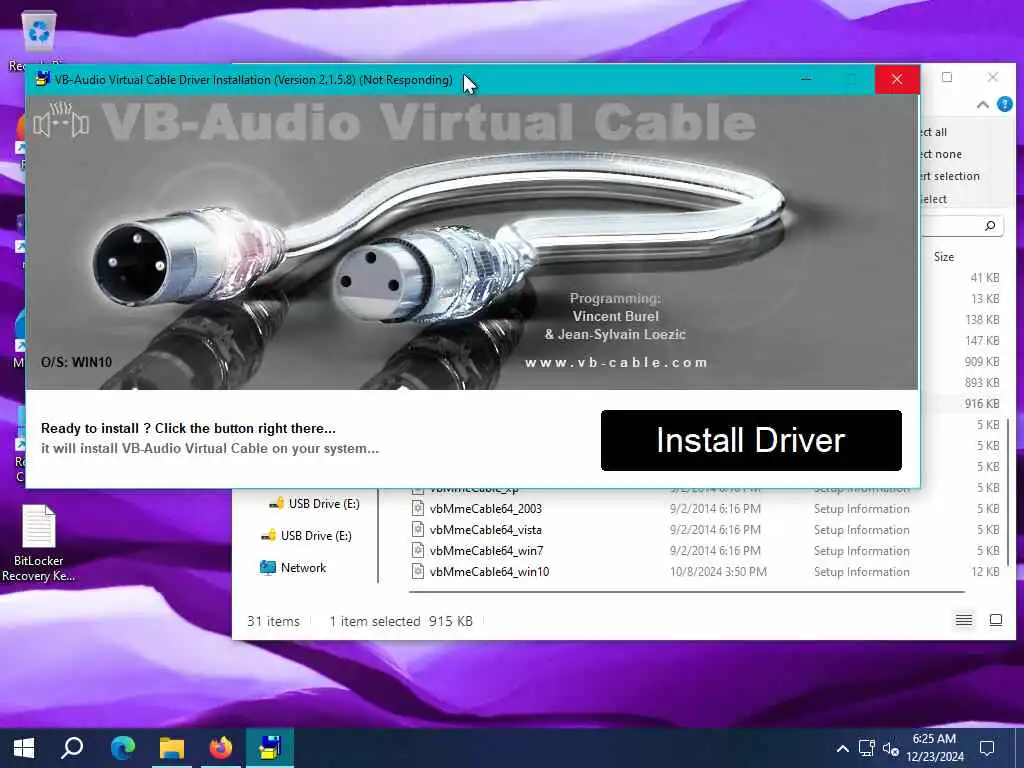1024x768 pixels.
Task: Select the first USB Drive (E:) in Explorer tree
Action: pos(315,504)
